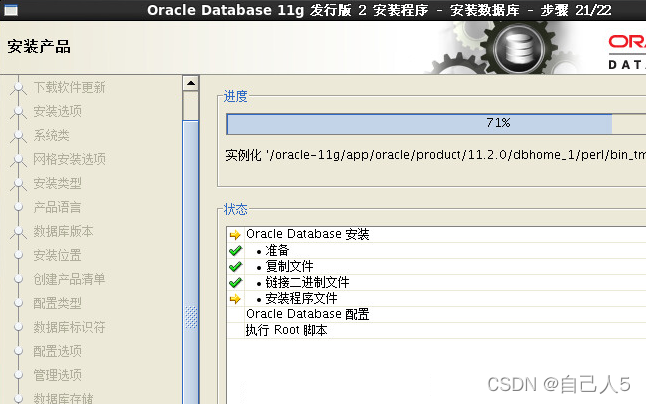Click the green checkmark beside 准备
The width and height of the screenshot is (646, 404).
[x=235, y=250]
